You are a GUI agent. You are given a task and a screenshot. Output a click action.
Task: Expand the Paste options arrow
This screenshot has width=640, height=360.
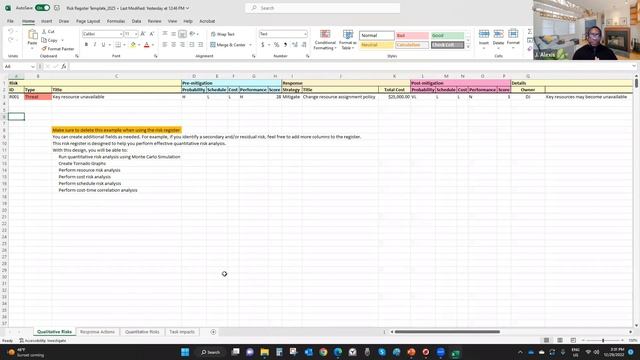[32, 49]
